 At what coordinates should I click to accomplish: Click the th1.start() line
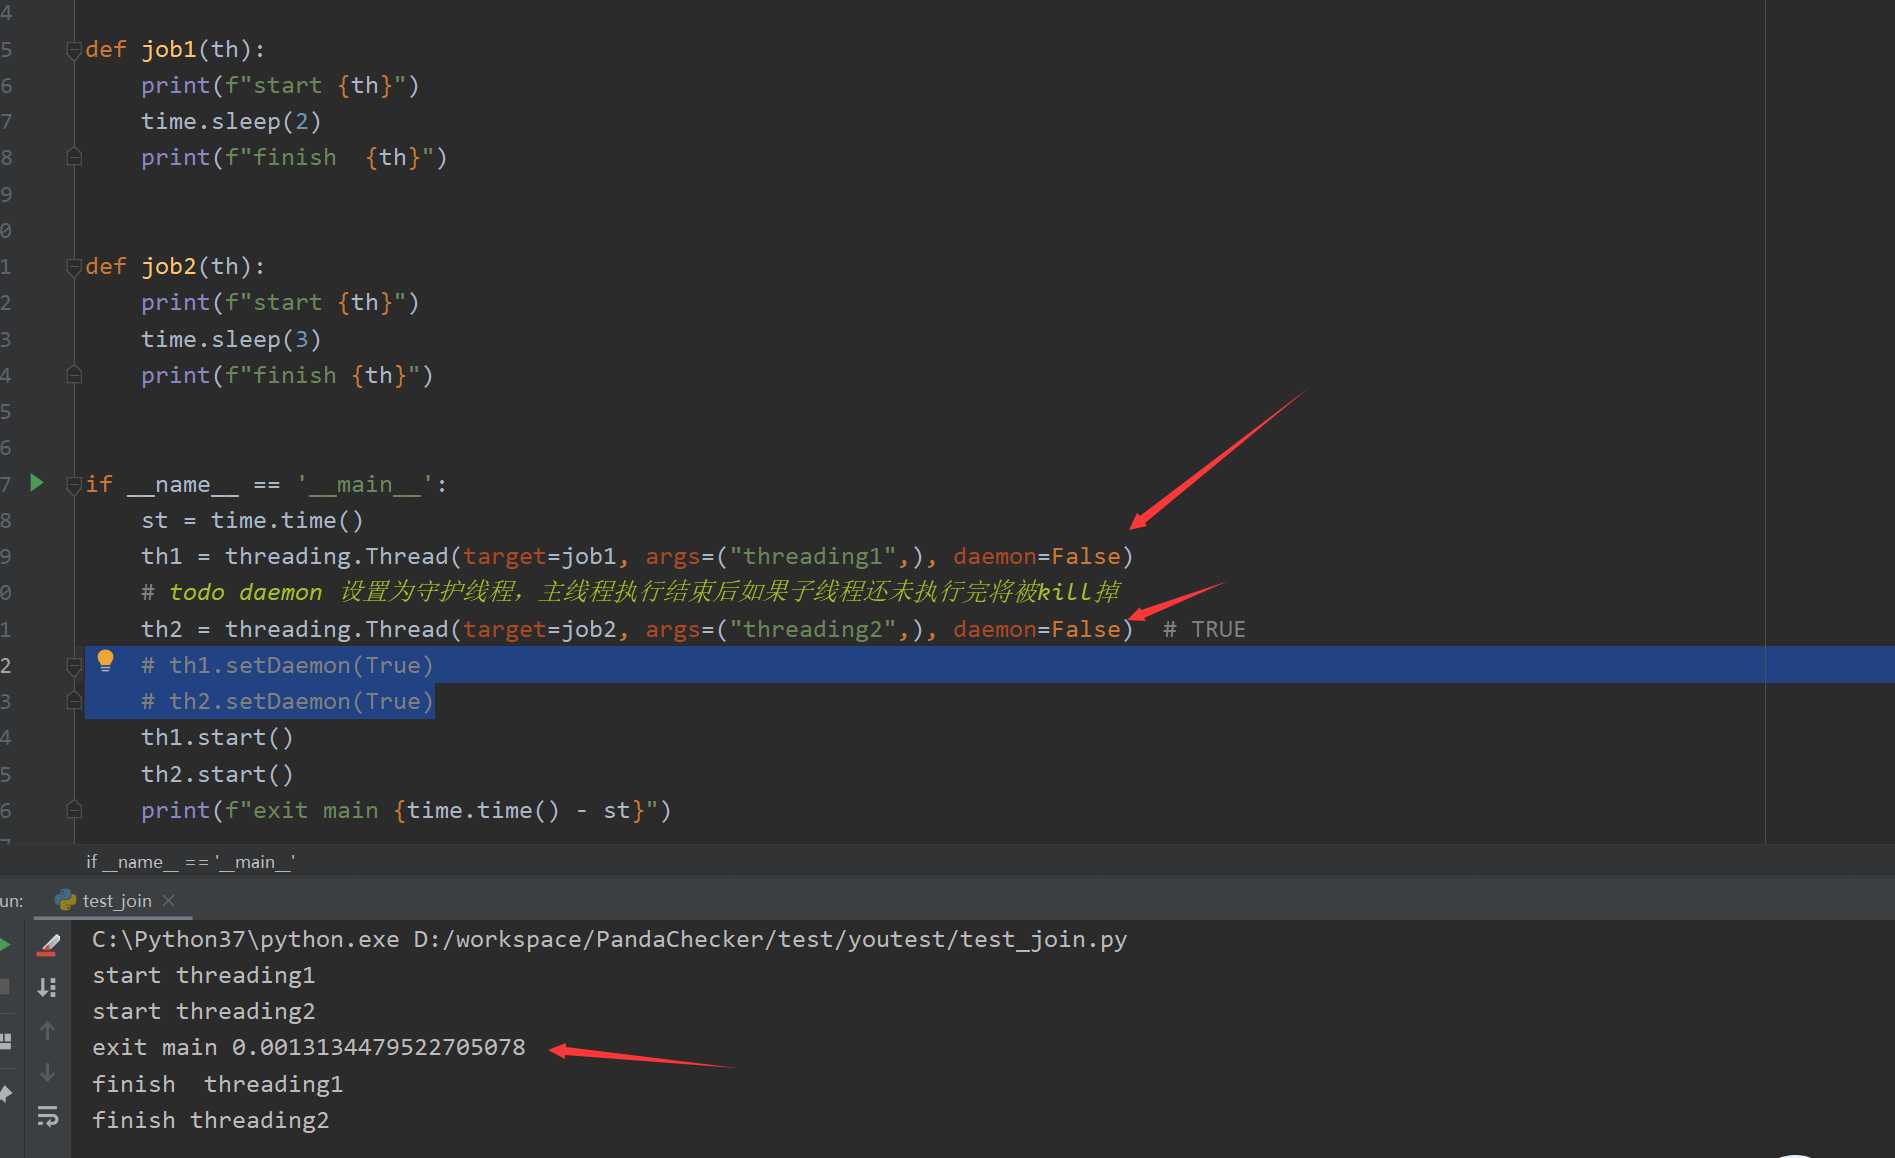click(217, 737)
